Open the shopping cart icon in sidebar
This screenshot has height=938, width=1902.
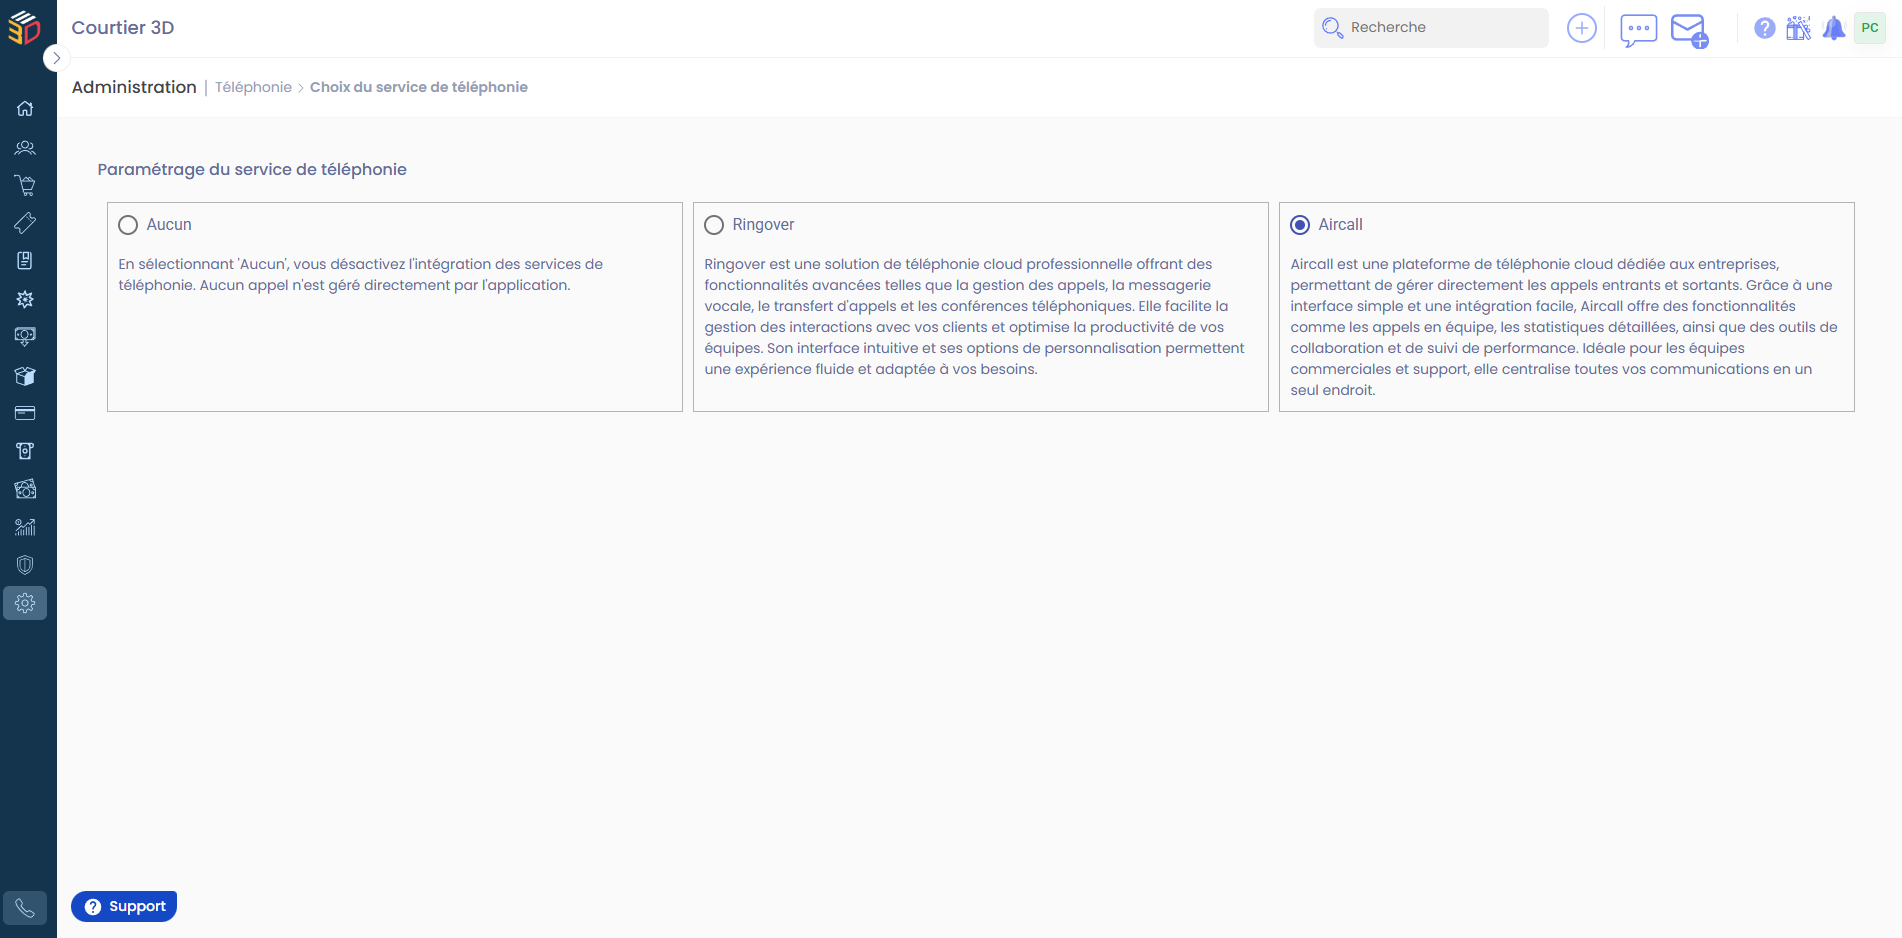[25, 186]
